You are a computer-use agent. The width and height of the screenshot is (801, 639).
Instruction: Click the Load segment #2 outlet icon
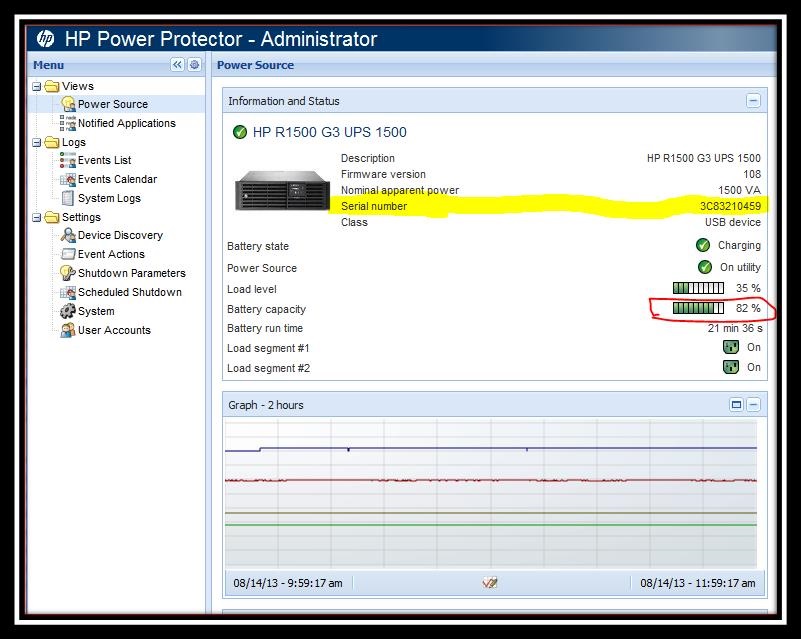point(731,367)
